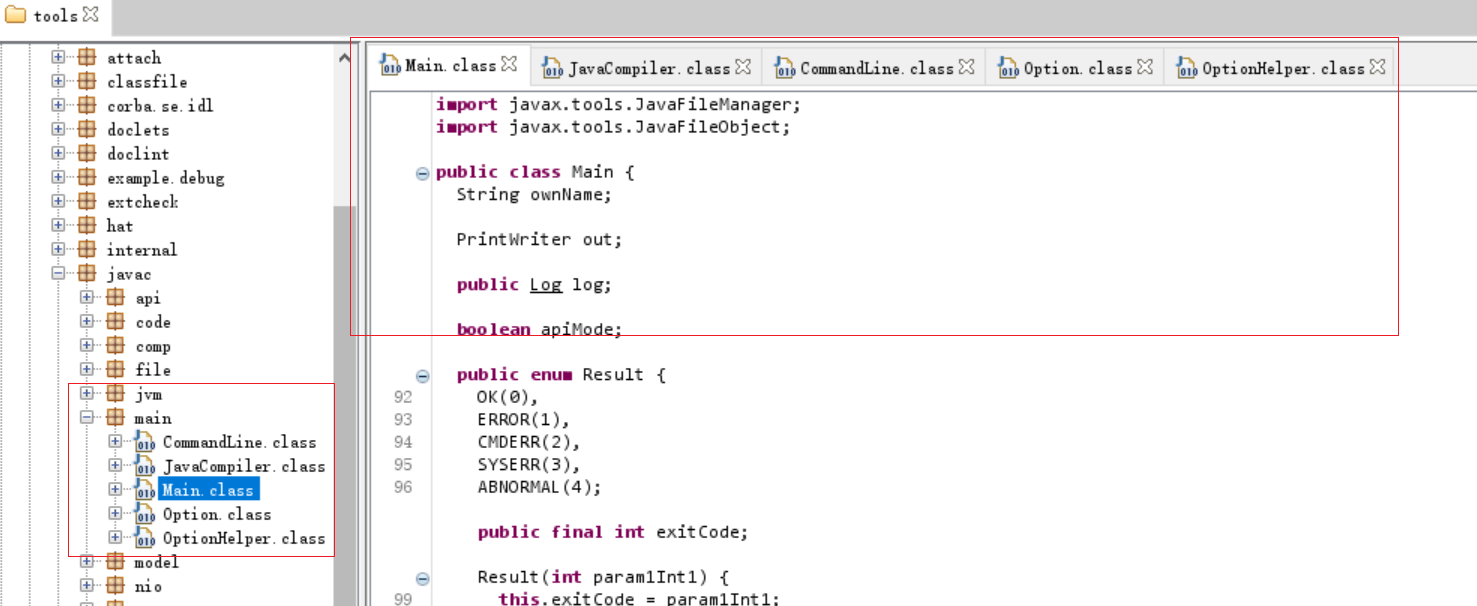This screenshot has height=606, width=1477.
Task: Click the class icon on OptionHelper.class tab
Action: pyautogui.click(x=1186, y=68)
